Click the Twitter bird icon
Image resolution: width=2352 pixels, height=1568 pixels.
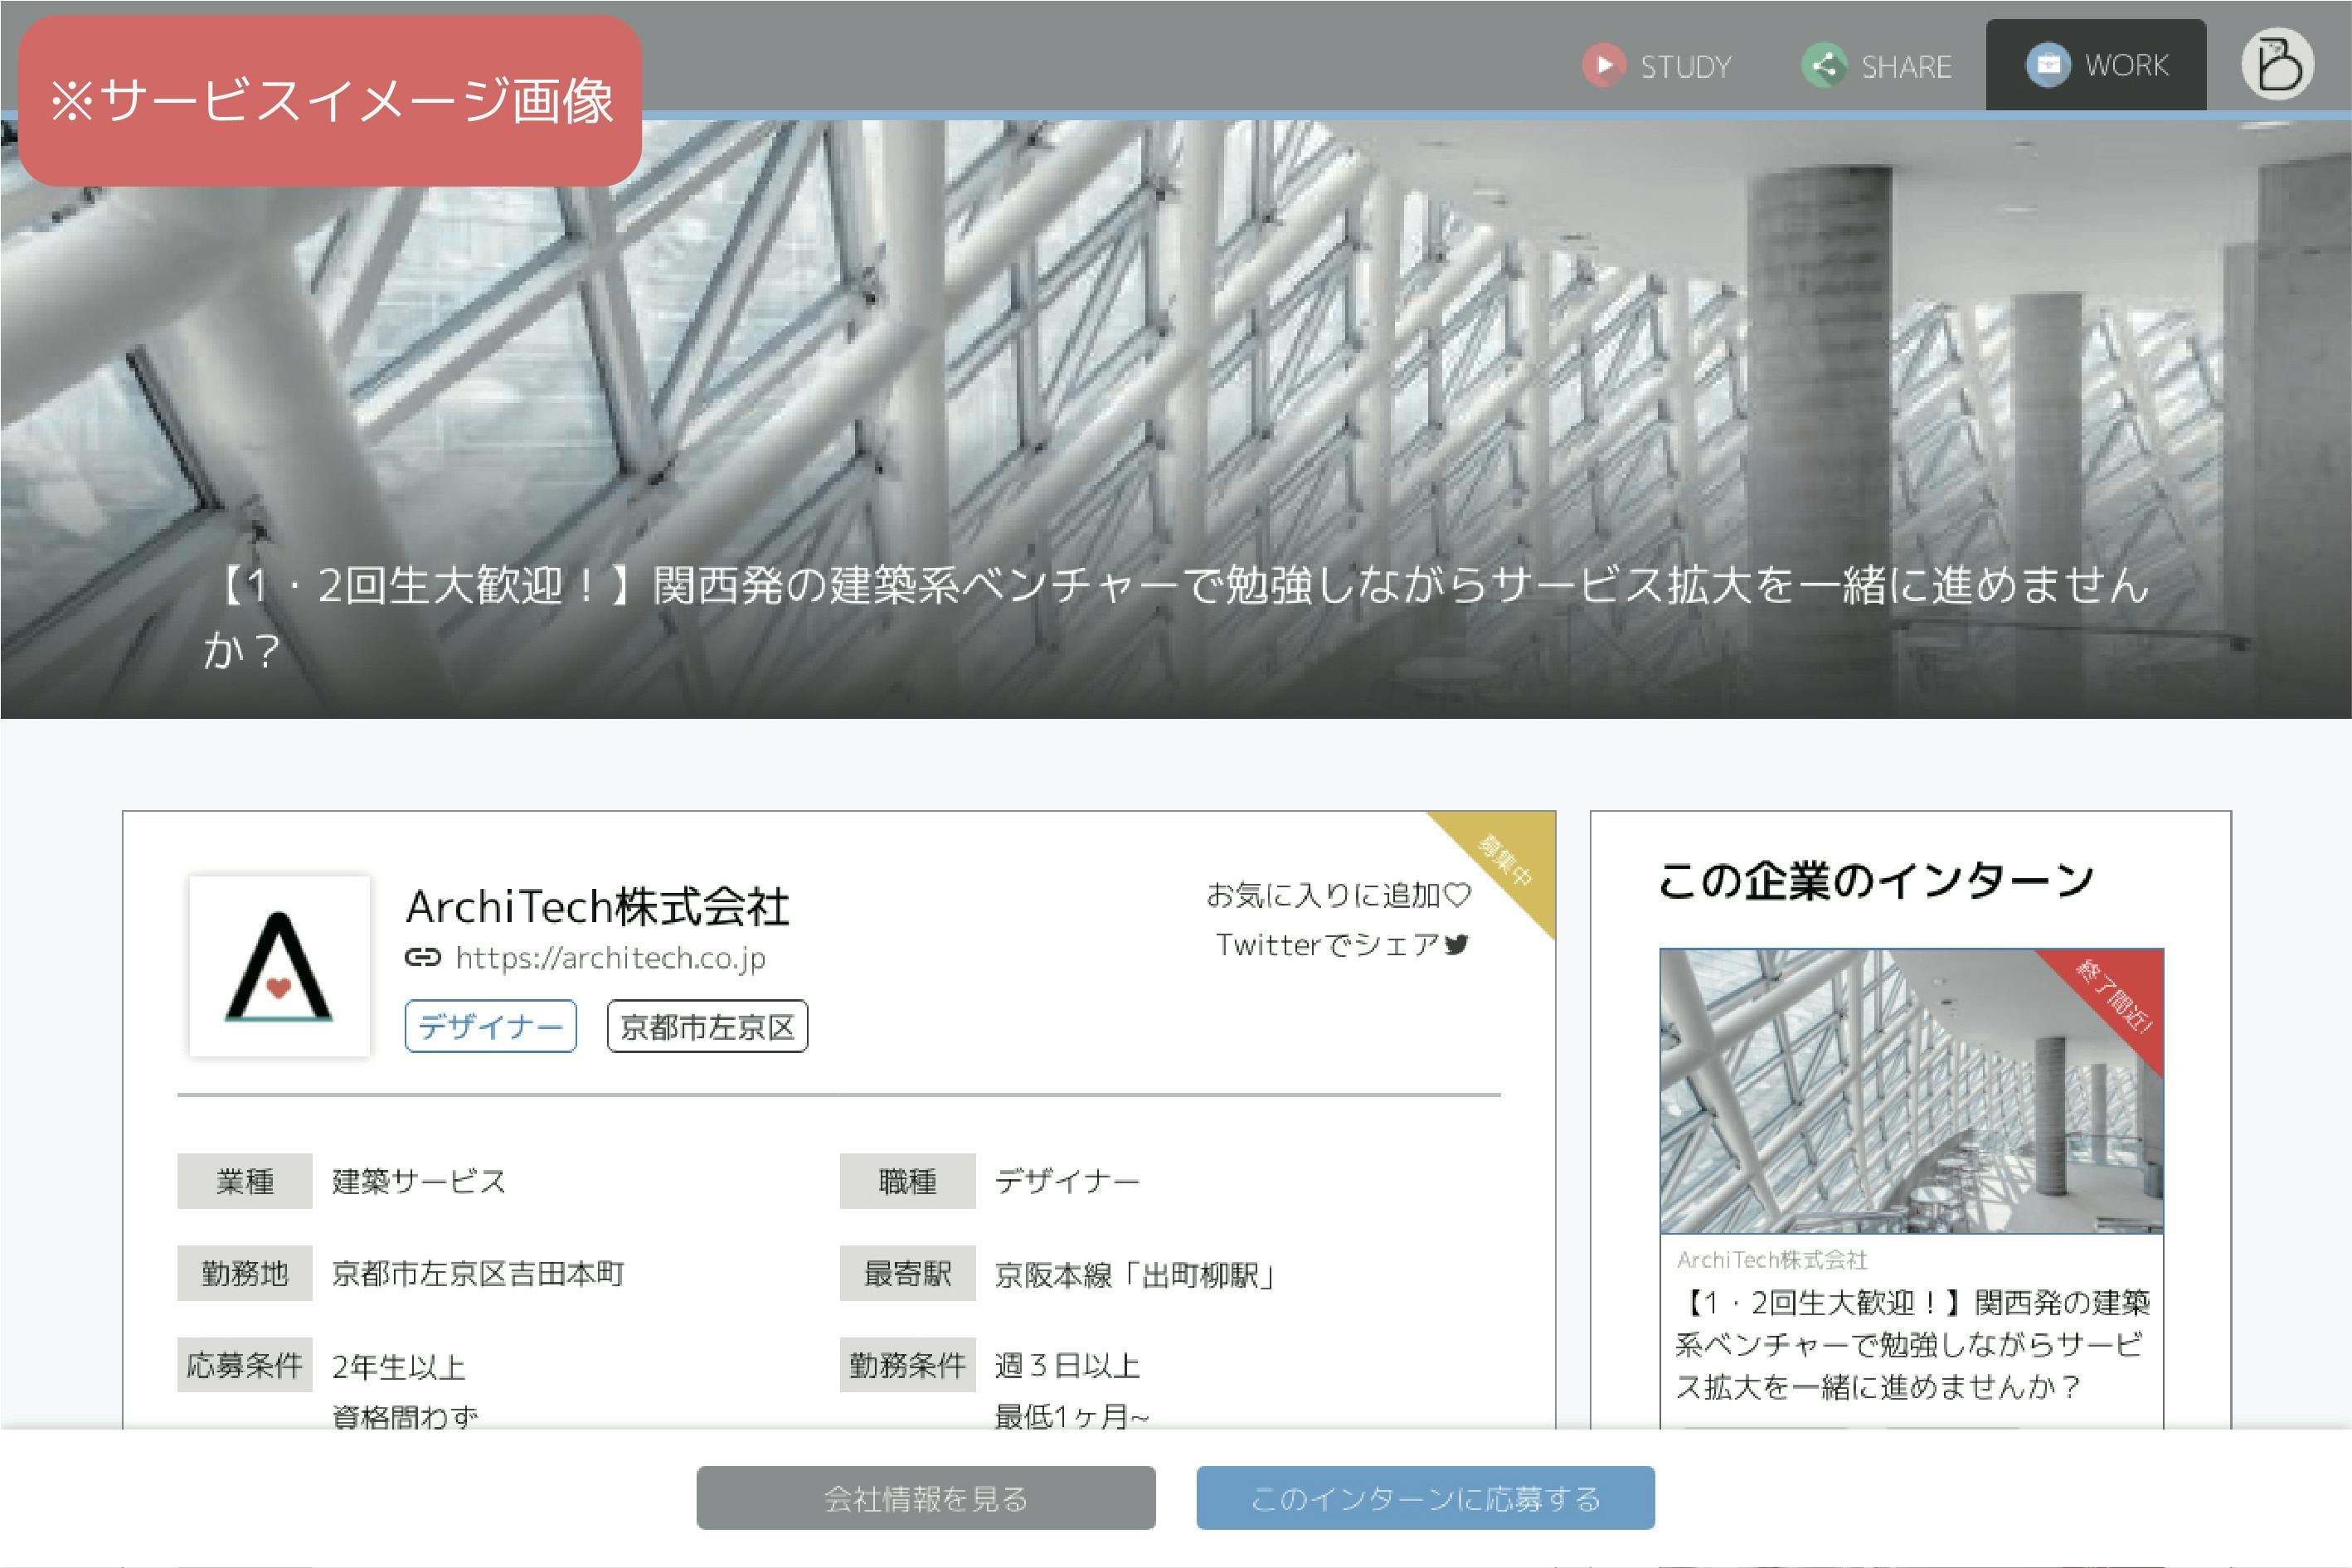click(1456, 944)
